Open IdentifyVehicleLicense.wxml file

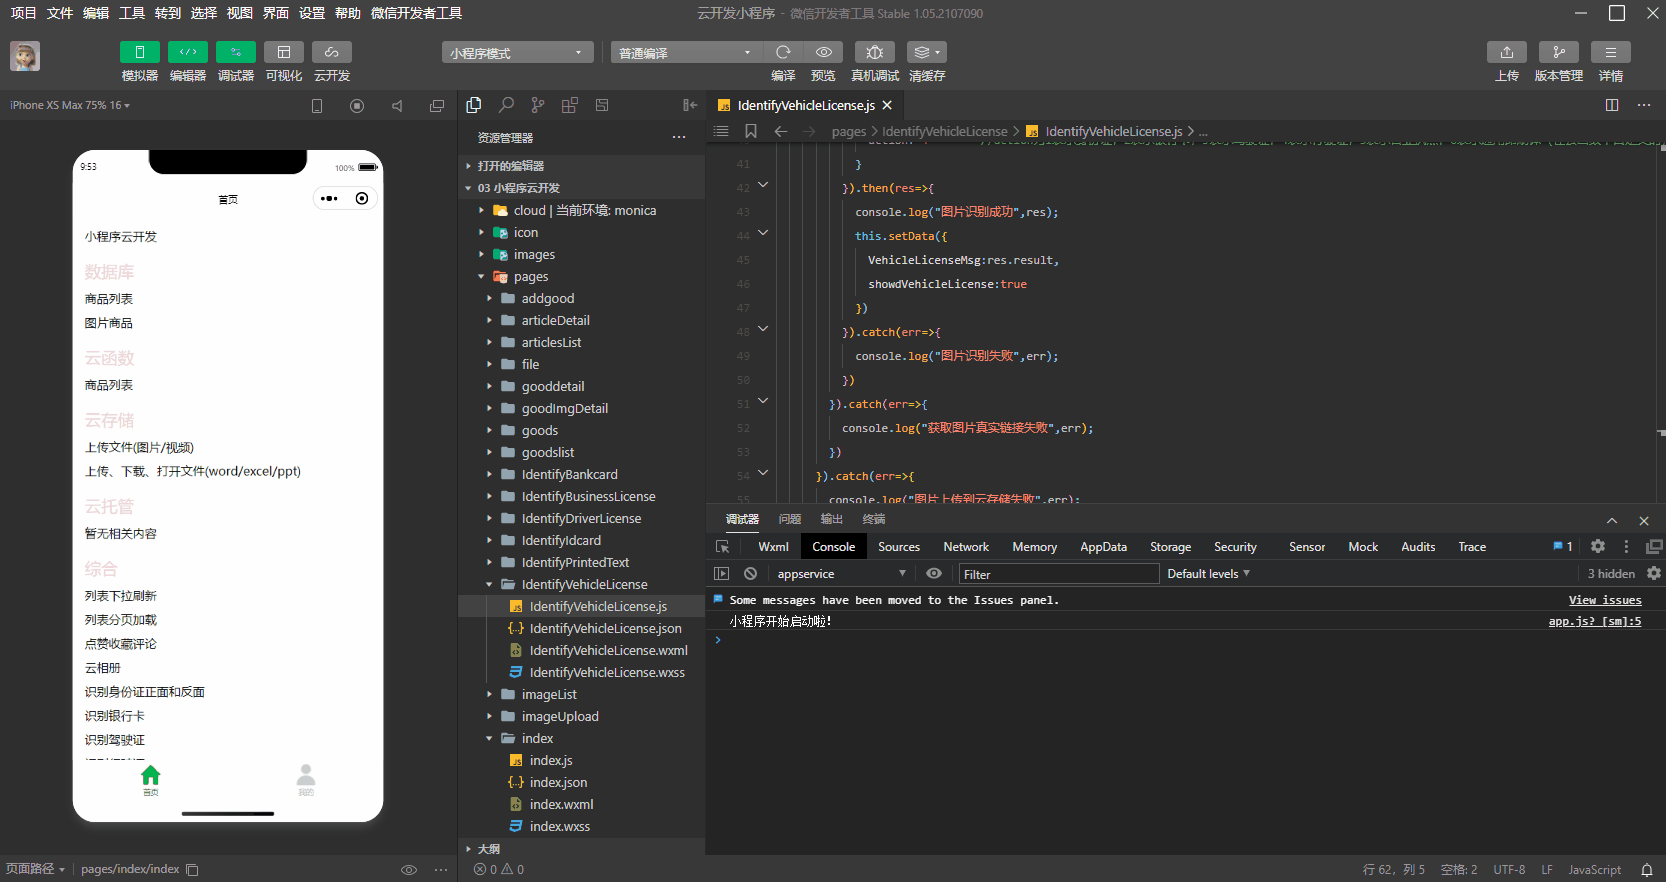click(x=608, y=650)
